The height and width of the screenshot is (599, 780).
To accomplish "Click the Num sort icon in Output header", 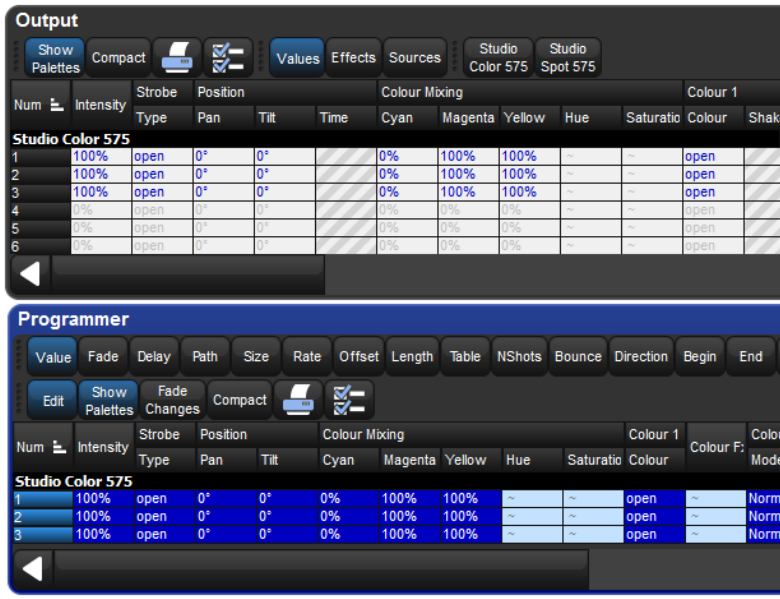I will 57,105.
